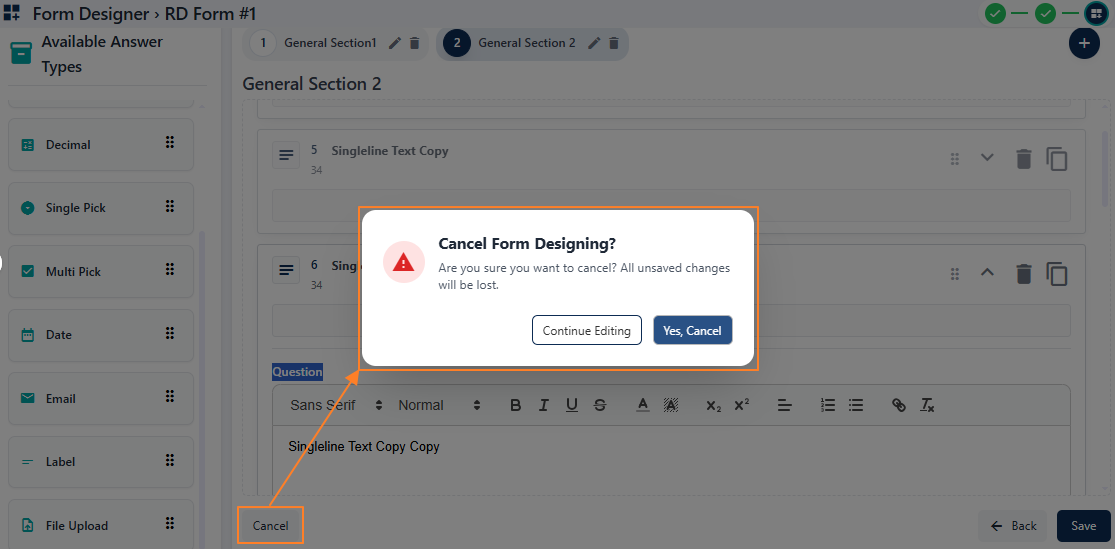Click the RD Form #1 breadcrumb title
1115x549 pixels.
tap(210, 14)
